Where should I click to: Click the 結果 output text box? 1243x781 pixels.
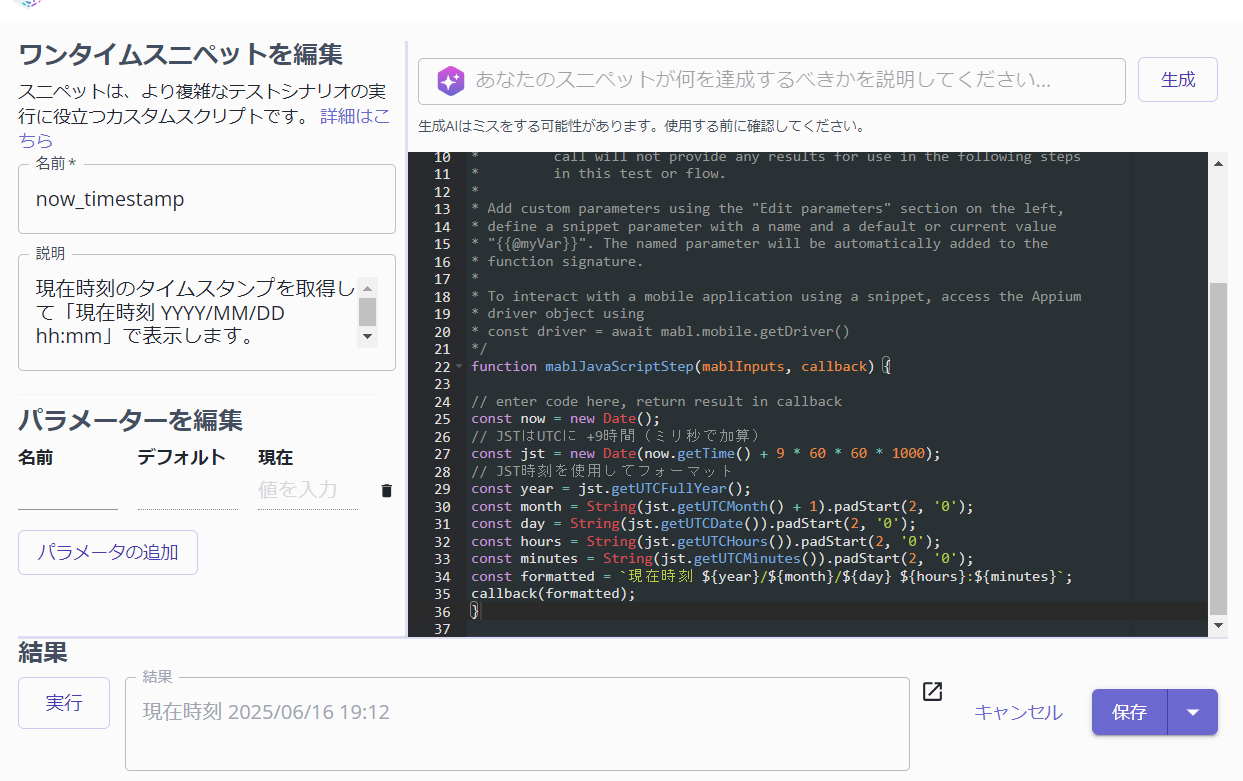[x=517, y=723]
